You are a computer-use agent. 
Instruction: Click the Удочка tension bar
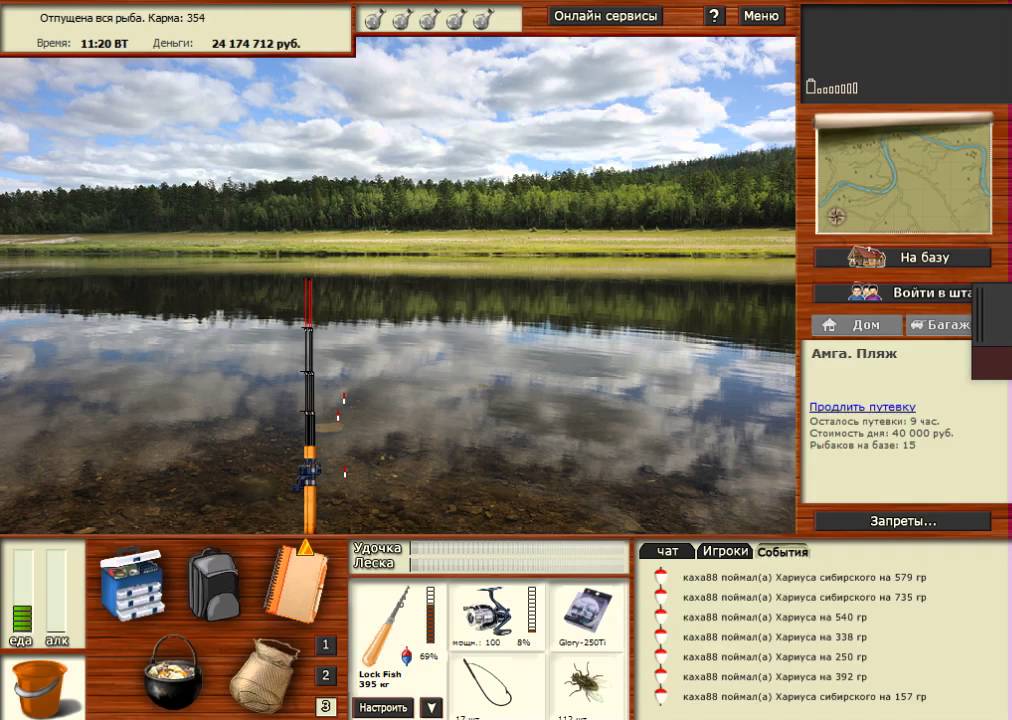[517, 548]
